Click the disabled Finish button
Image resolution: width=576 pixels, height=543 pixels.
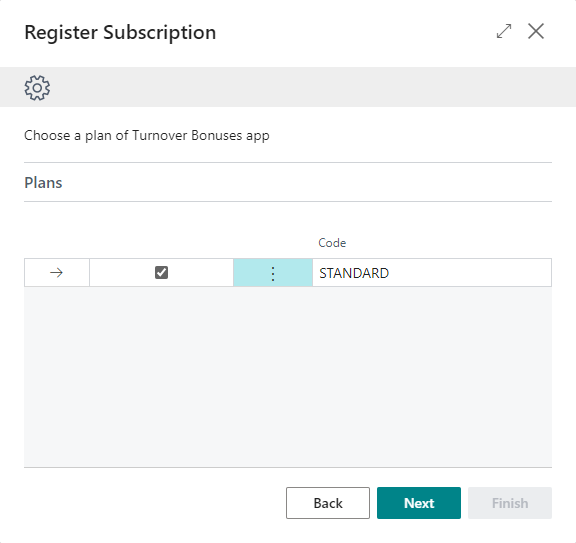click(x=510, y=503)
